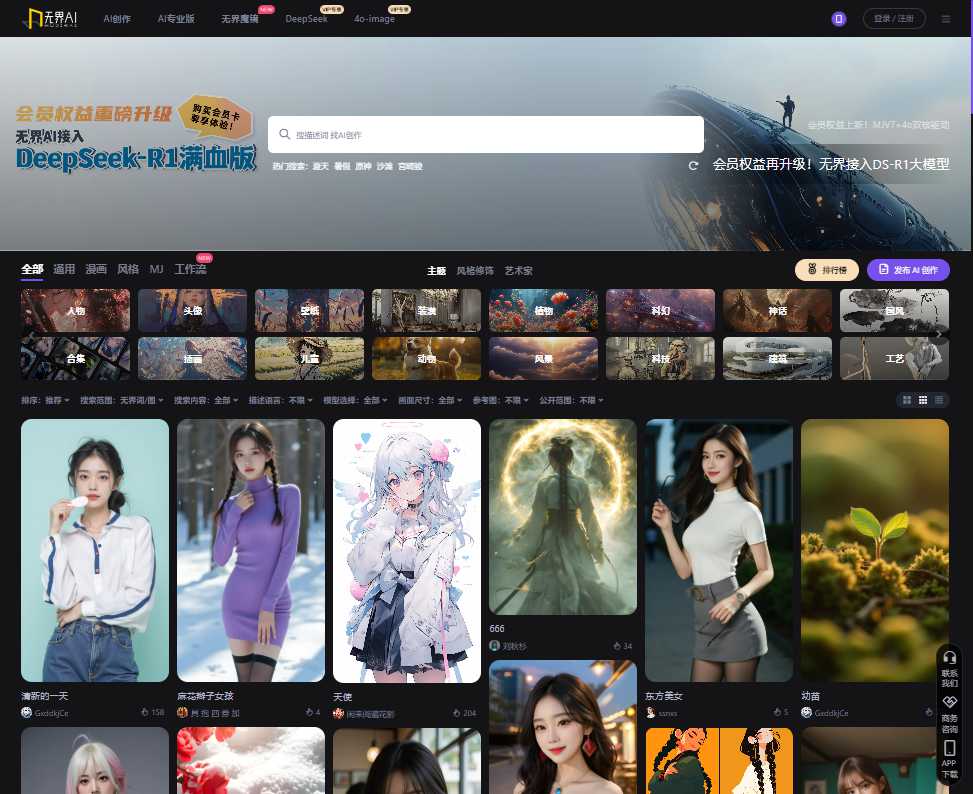
Task: Click the 发布AI创作 button
Action: 908,270
